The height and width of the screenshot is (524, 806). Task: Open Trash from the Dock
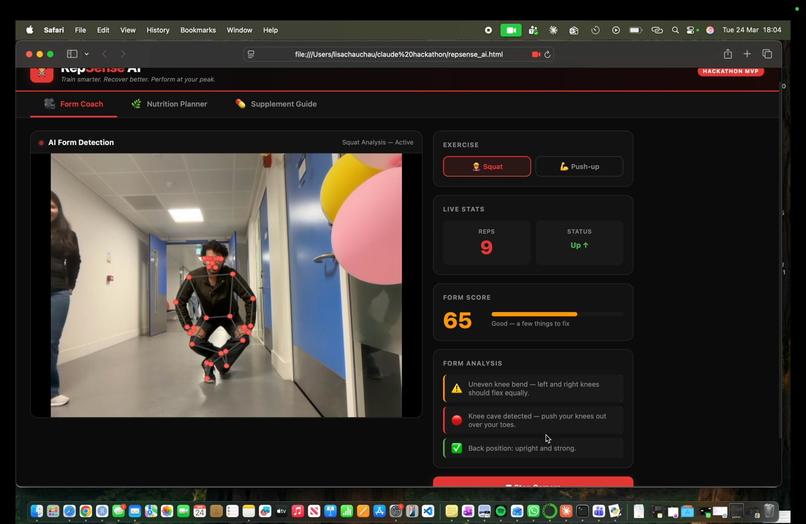[769, 511]
